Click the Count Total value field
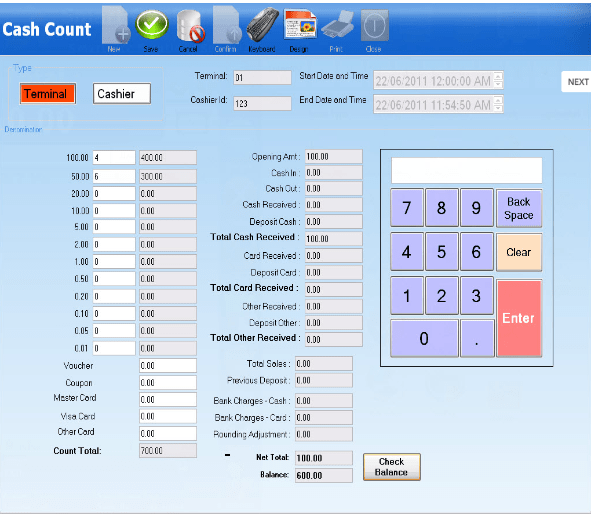 tap(168, 451)
